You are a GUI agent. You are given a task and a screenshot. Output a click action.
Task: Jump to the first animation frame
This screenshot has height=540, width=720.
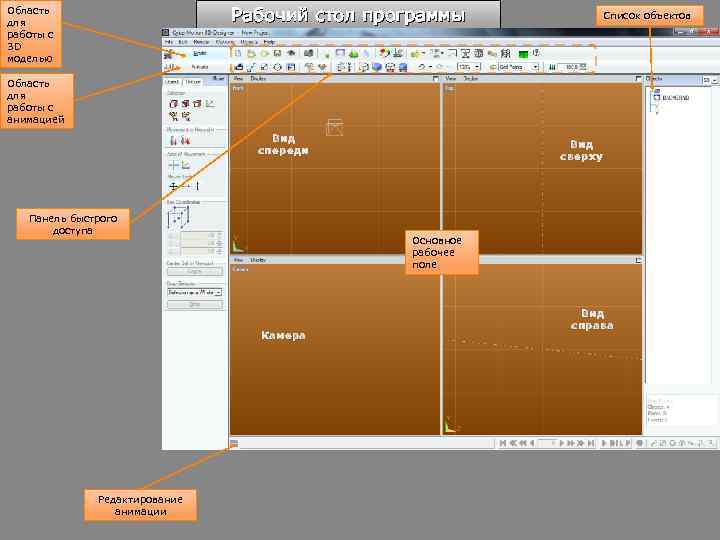[503, 443]
